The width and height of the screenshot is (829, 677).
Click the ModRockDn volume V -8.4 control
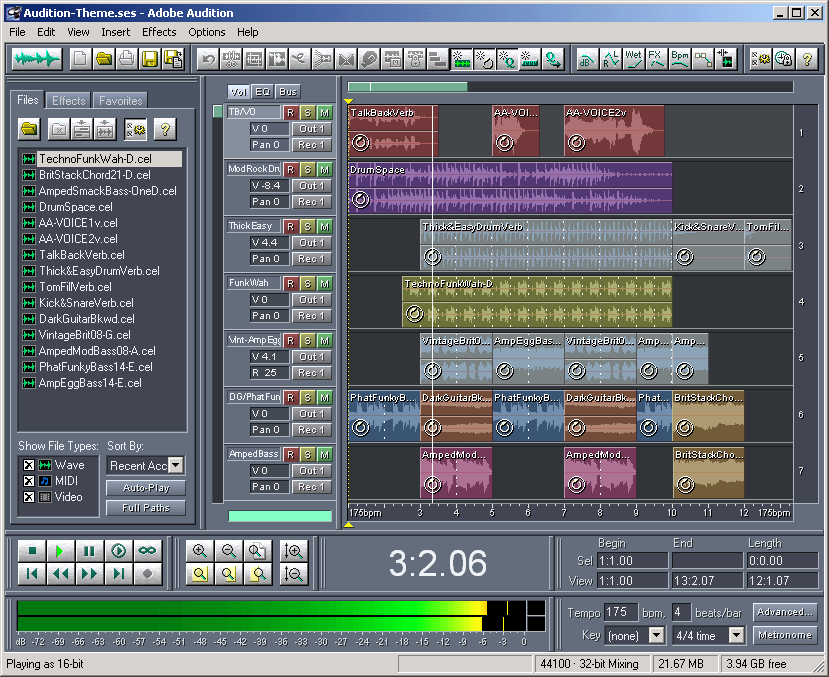click(x=270, y=186)
